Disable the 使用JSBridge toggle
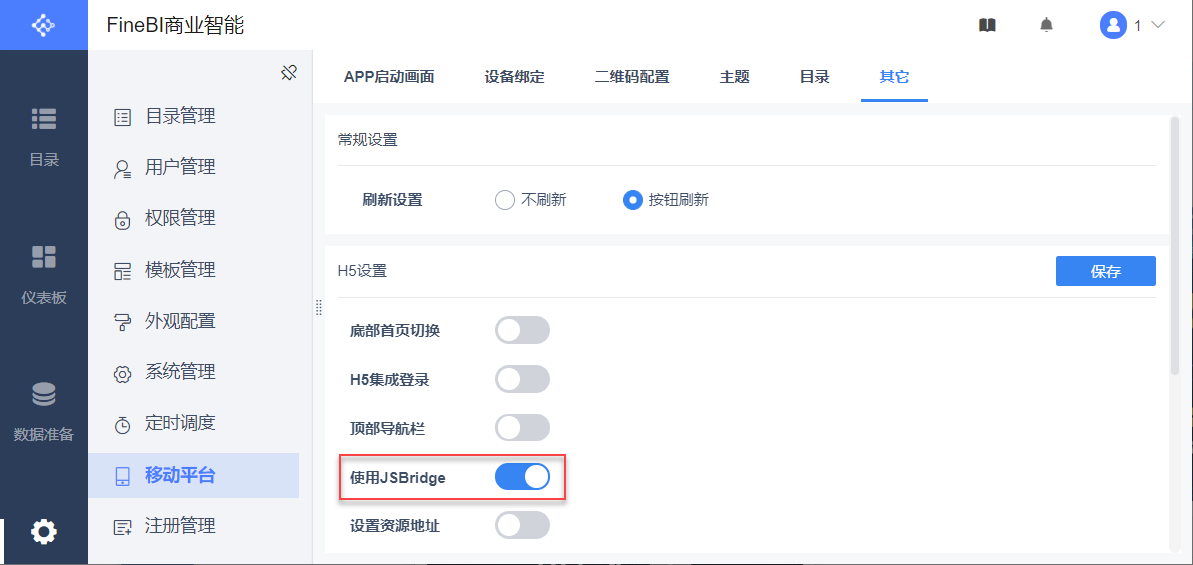Screen dimensions: 1193x565 pyautogui.click(x=522, y=477)
